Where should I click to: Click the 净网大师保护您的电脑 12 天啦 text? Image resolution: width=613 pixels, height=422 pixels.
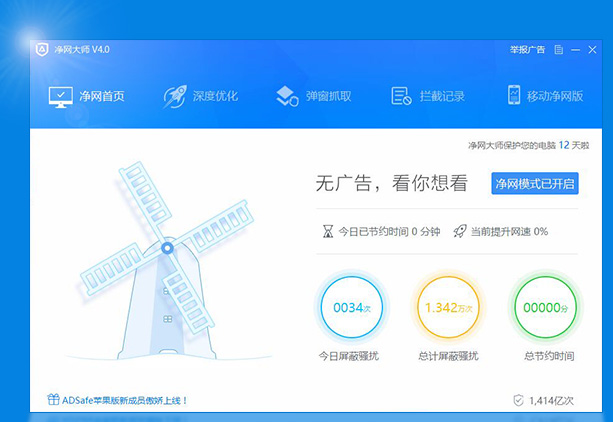tap(529, 145)
